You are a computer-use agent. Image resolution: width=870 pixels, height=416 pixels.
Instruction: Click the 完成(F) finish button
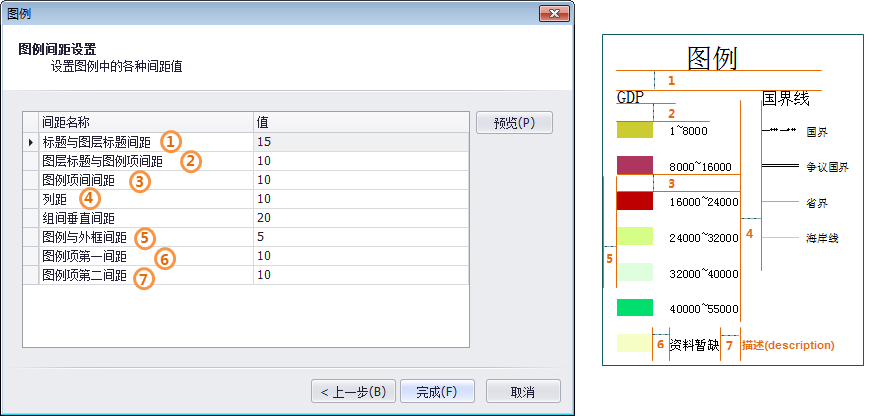coord(436,391)
